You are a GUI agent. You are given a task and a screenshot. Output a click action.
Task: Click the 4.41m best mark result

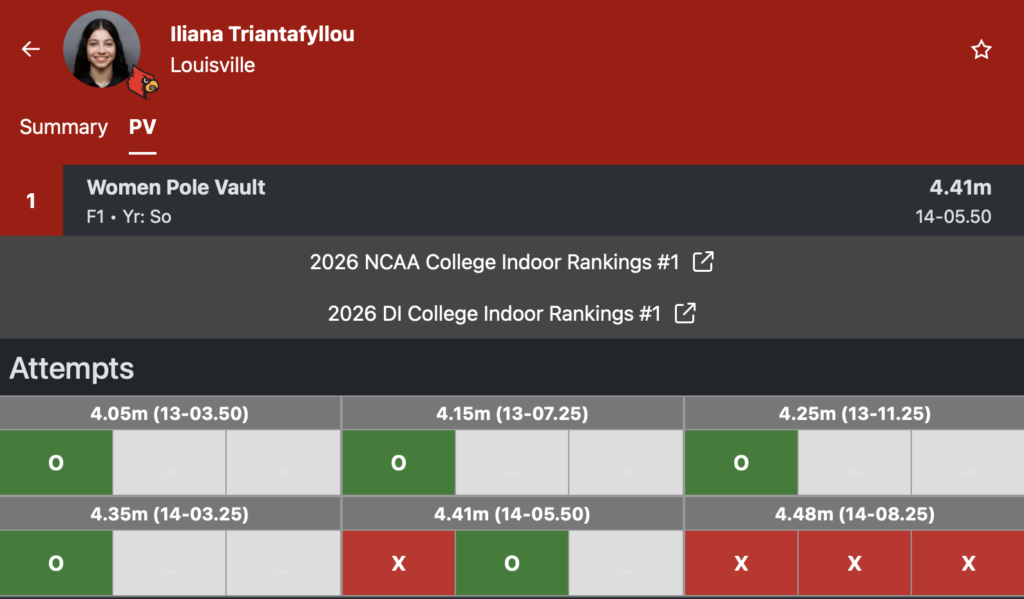(960, 187)
